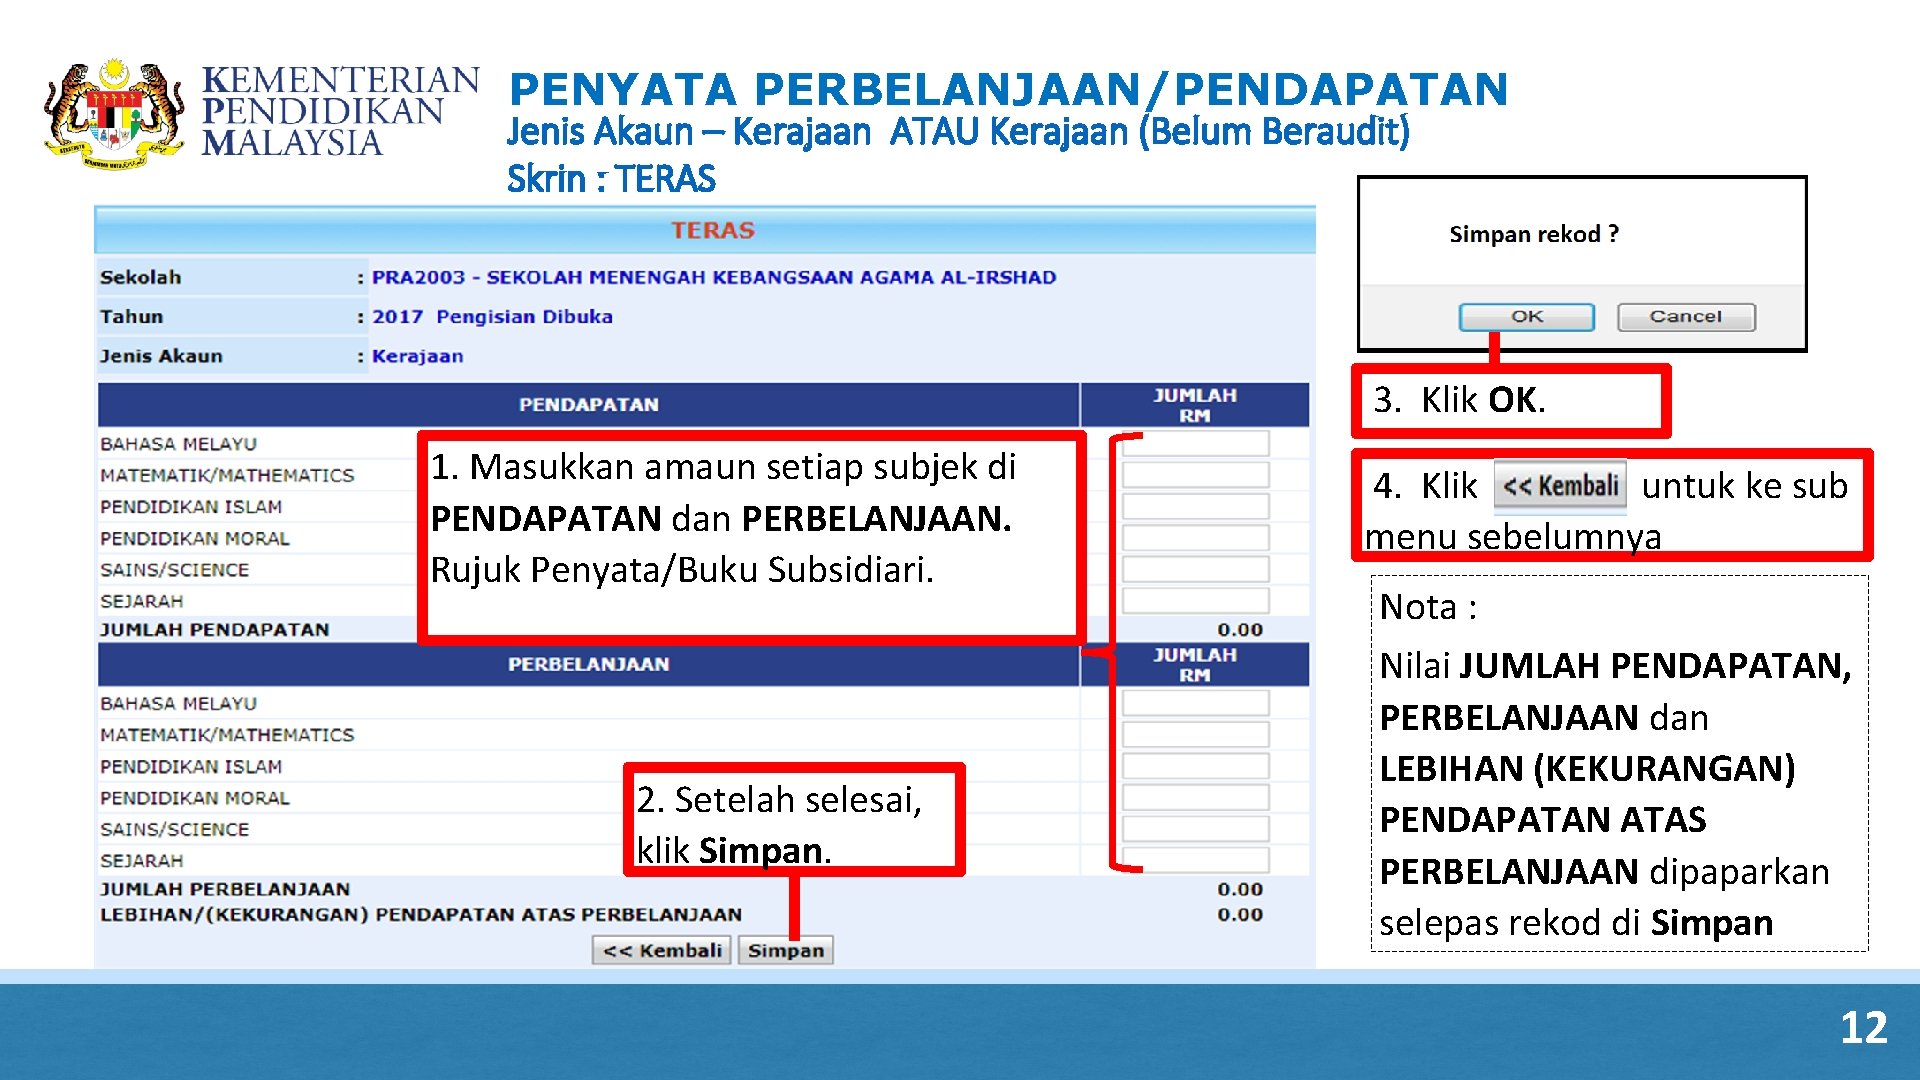Click the LEBIHAN/(KEKURANGAN) PENDAPATAN ATAS PERBELANJAAN label

[x=421, y=914]
